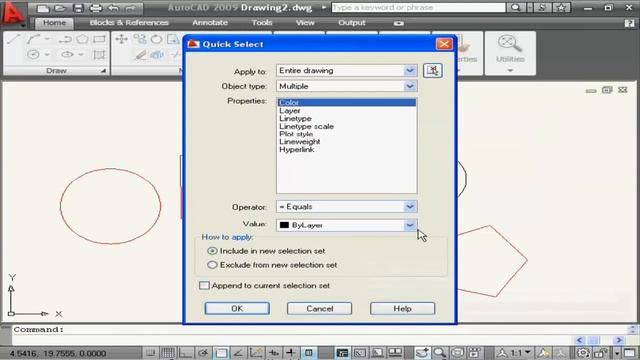
Task: Switch to the Tools tab
Action: point(262,23)
